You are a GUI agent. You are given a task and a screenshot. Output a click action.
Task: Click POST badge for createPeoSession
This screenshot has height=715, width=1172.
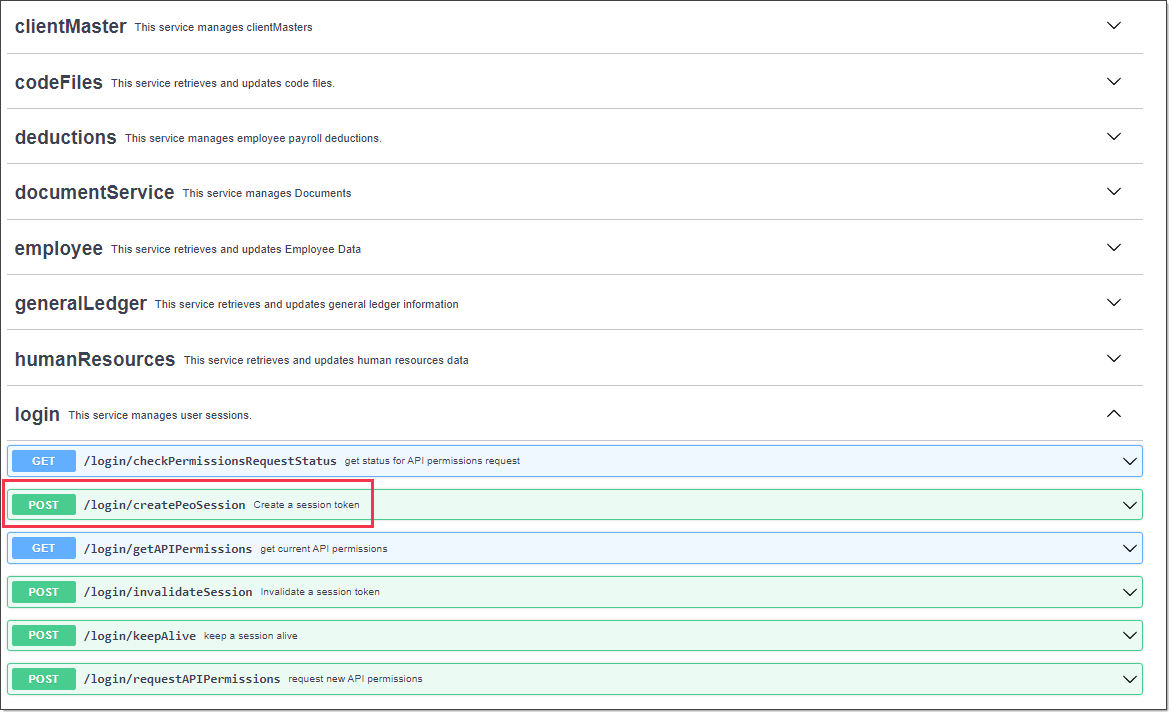(44, 505)
